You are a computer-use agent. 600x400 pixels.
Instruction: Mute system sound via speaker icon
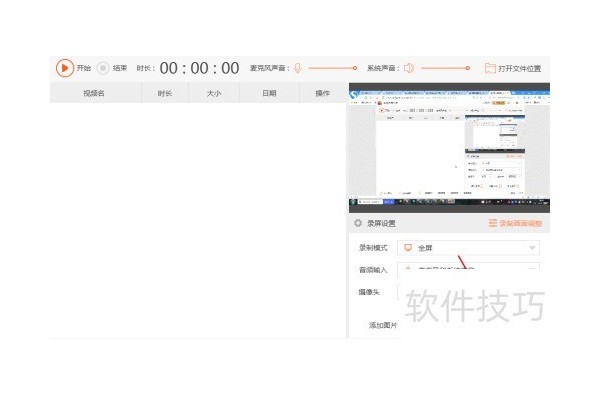pyautogui.click(x=409, y=68)
